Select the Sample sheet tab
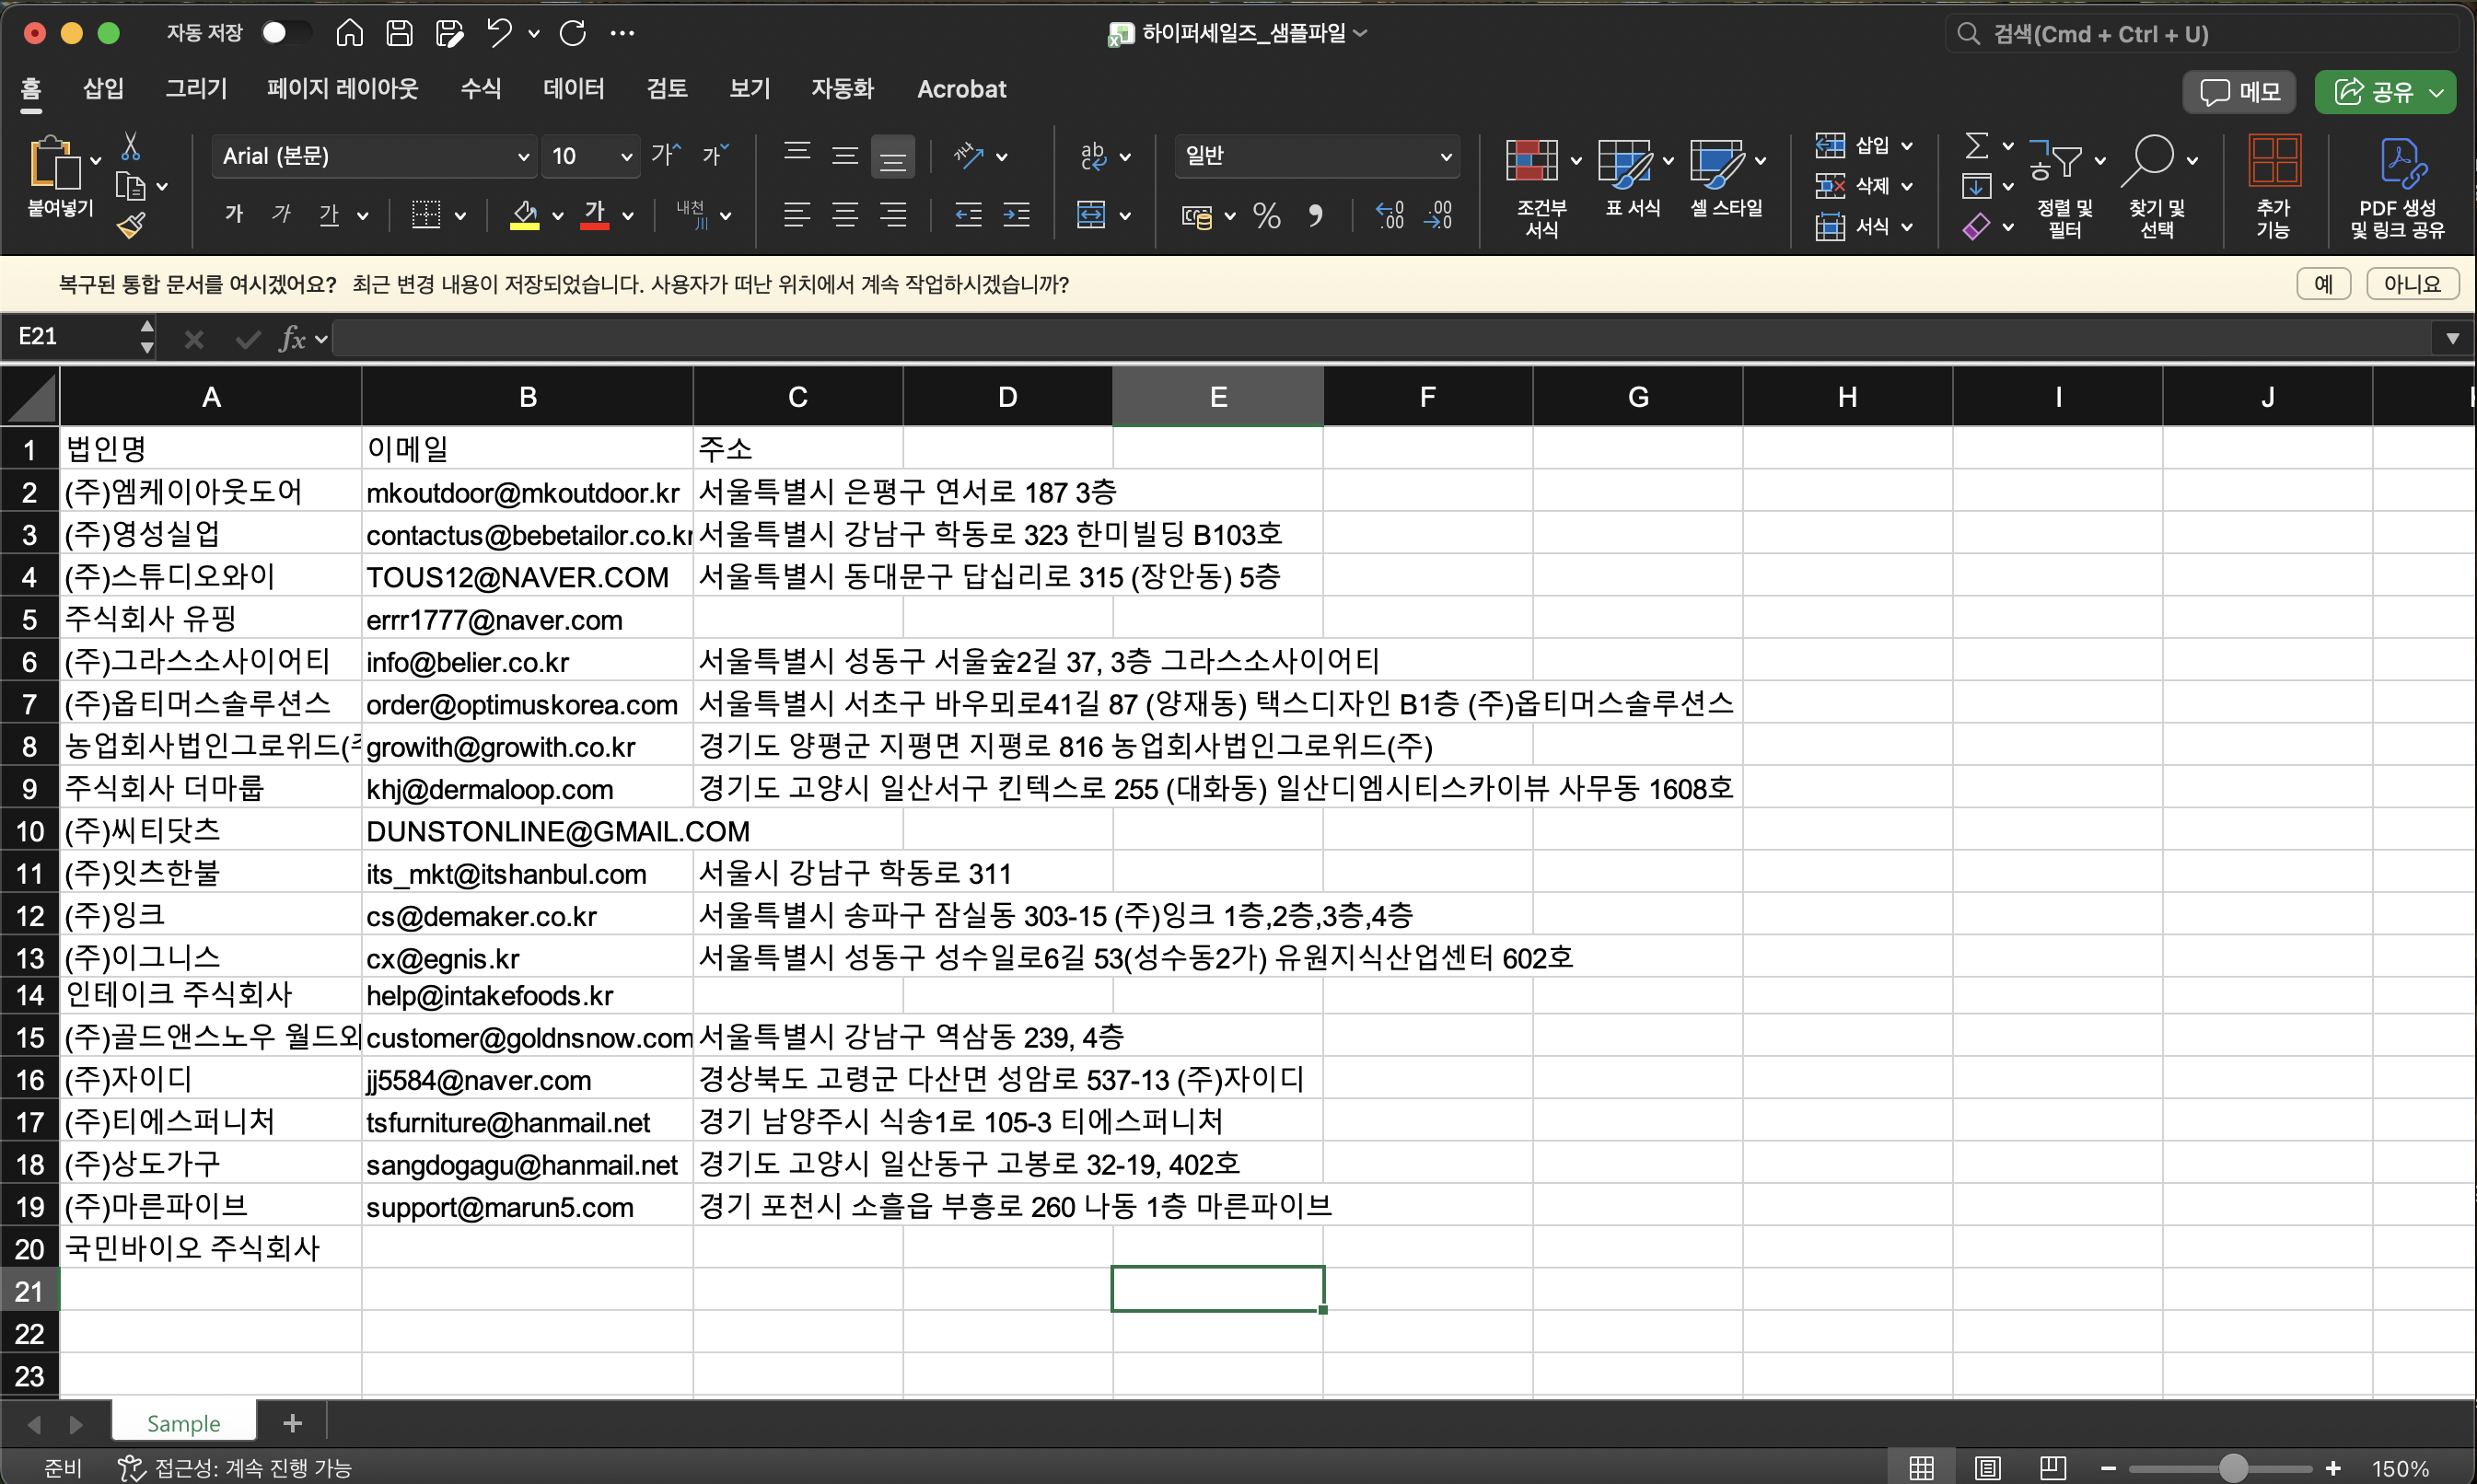The height and width of the screenshot is (1484, 2477). coord(183,1421)
